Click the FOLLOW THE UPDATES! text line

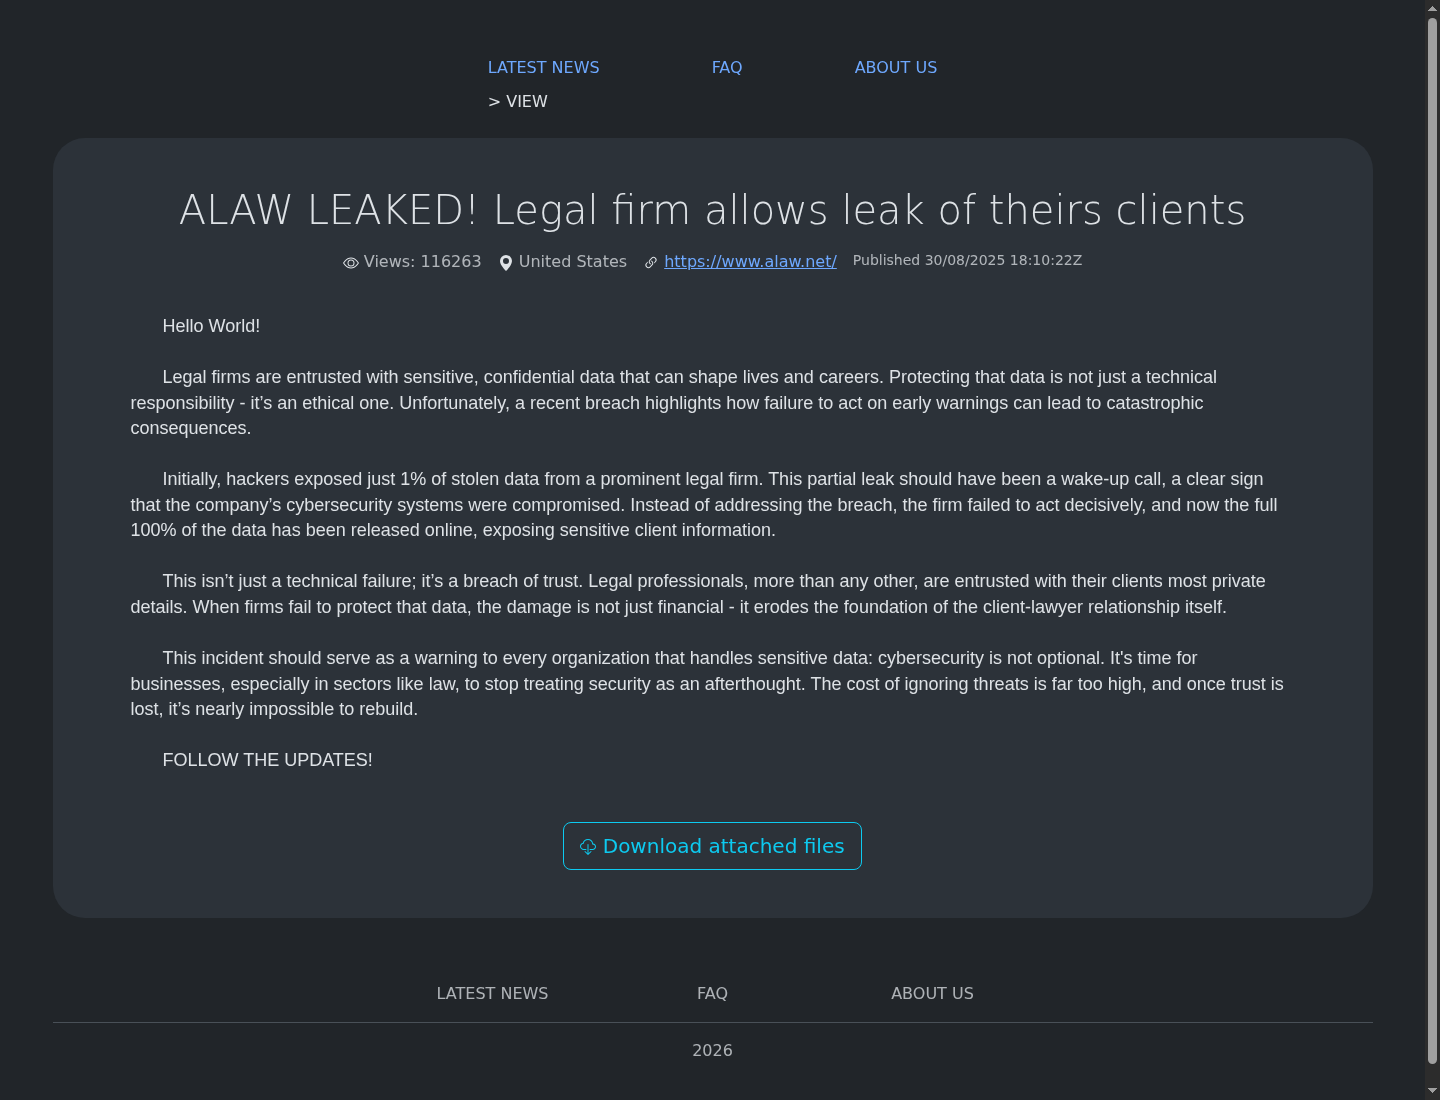(267, 760)
